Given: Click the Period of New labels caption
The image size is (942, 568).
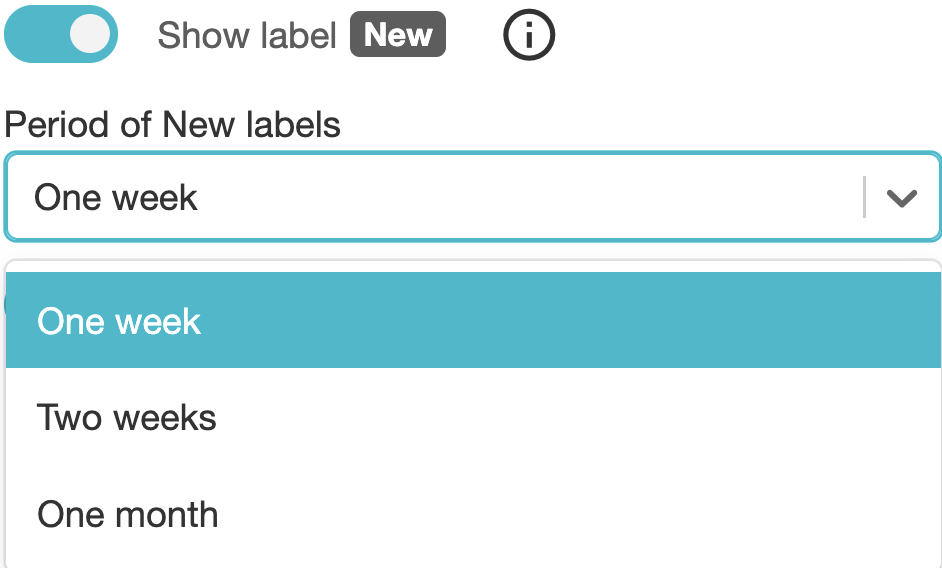Looking at the screenshot, I should pyautogui.click(x=173, y=125).
